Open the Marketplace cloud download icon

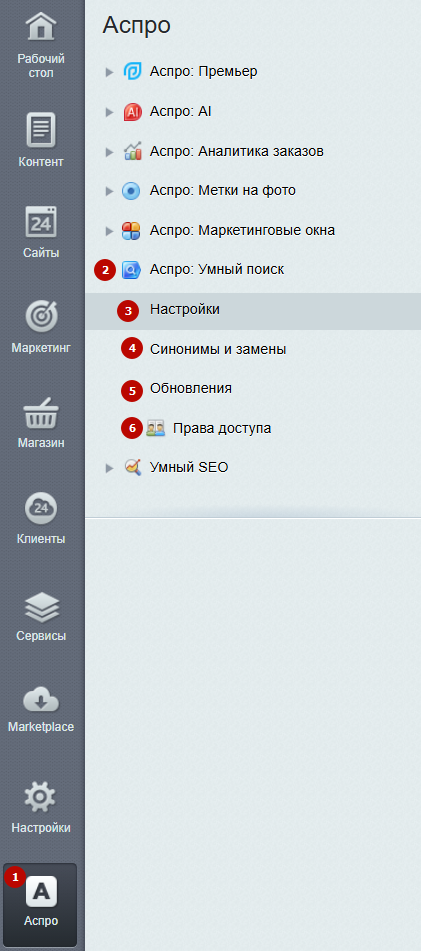pyautogui.click(x=41, y=699)
